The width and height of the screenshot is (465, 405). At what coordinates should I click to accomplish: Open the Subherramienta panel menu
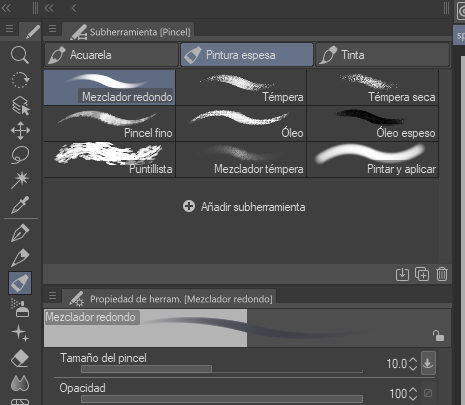(x=52, y=29)
